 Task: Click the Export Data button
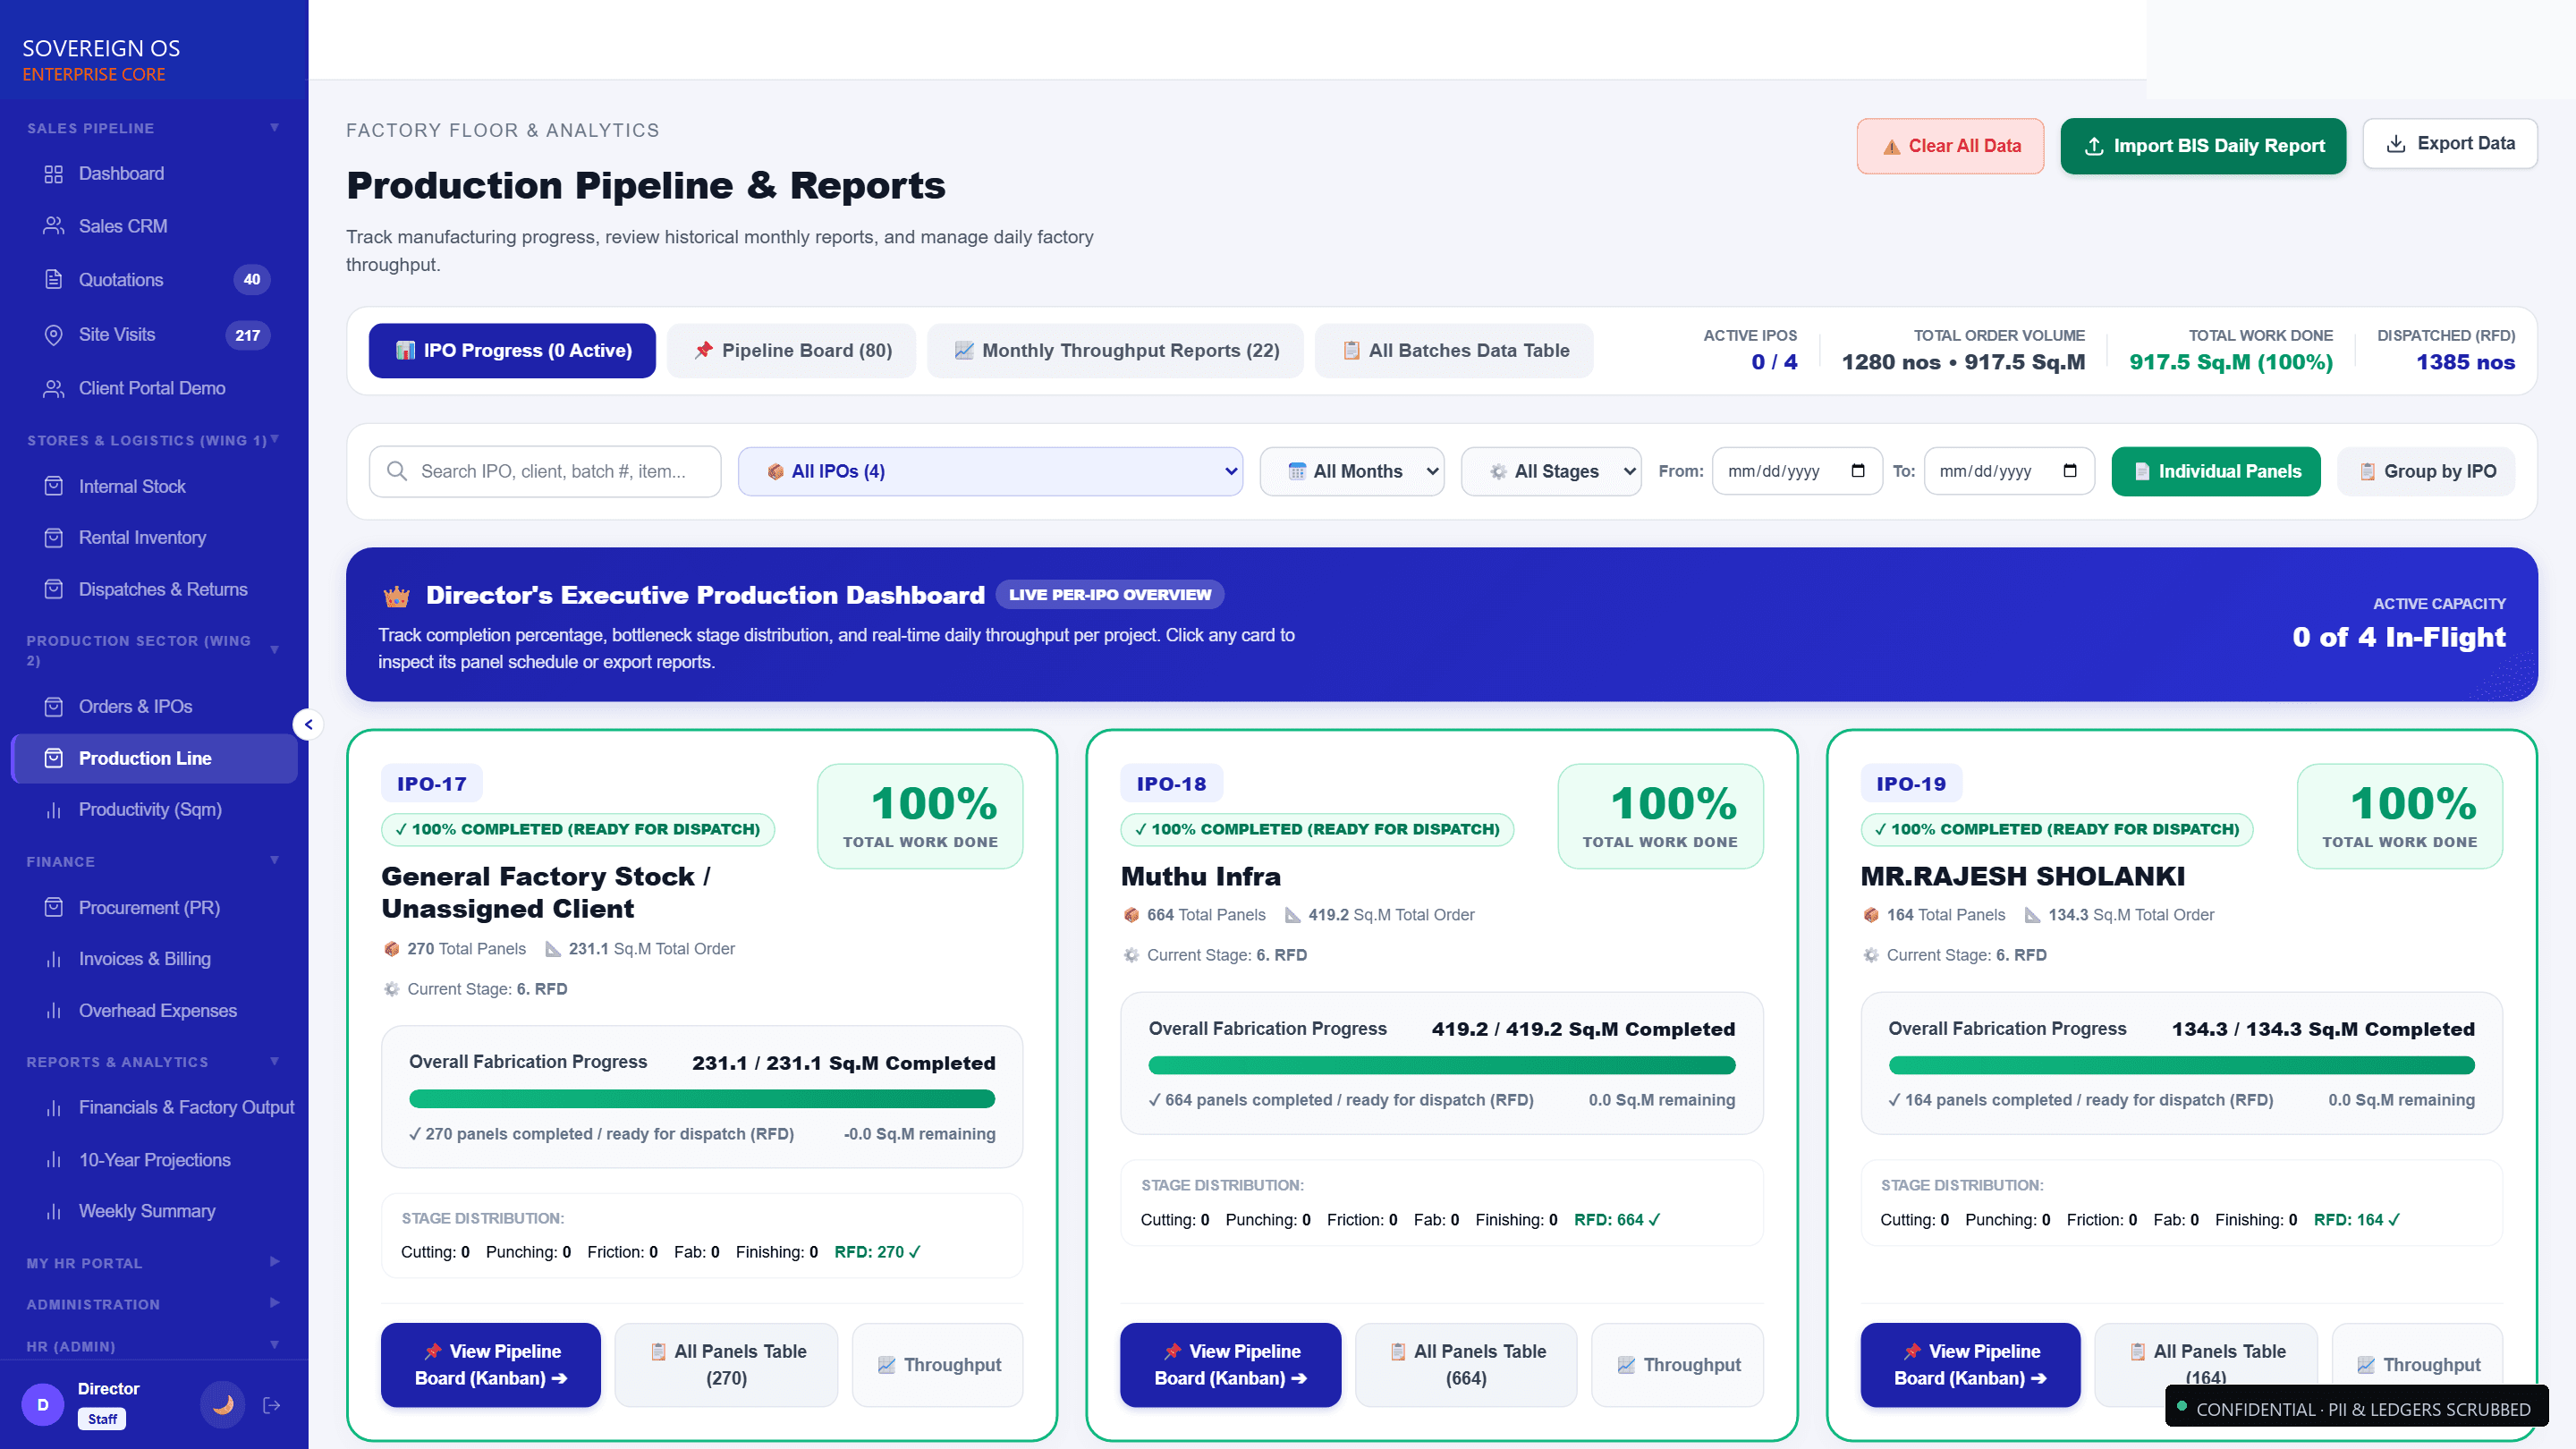pyautogui.click(x=2449, y=144)
